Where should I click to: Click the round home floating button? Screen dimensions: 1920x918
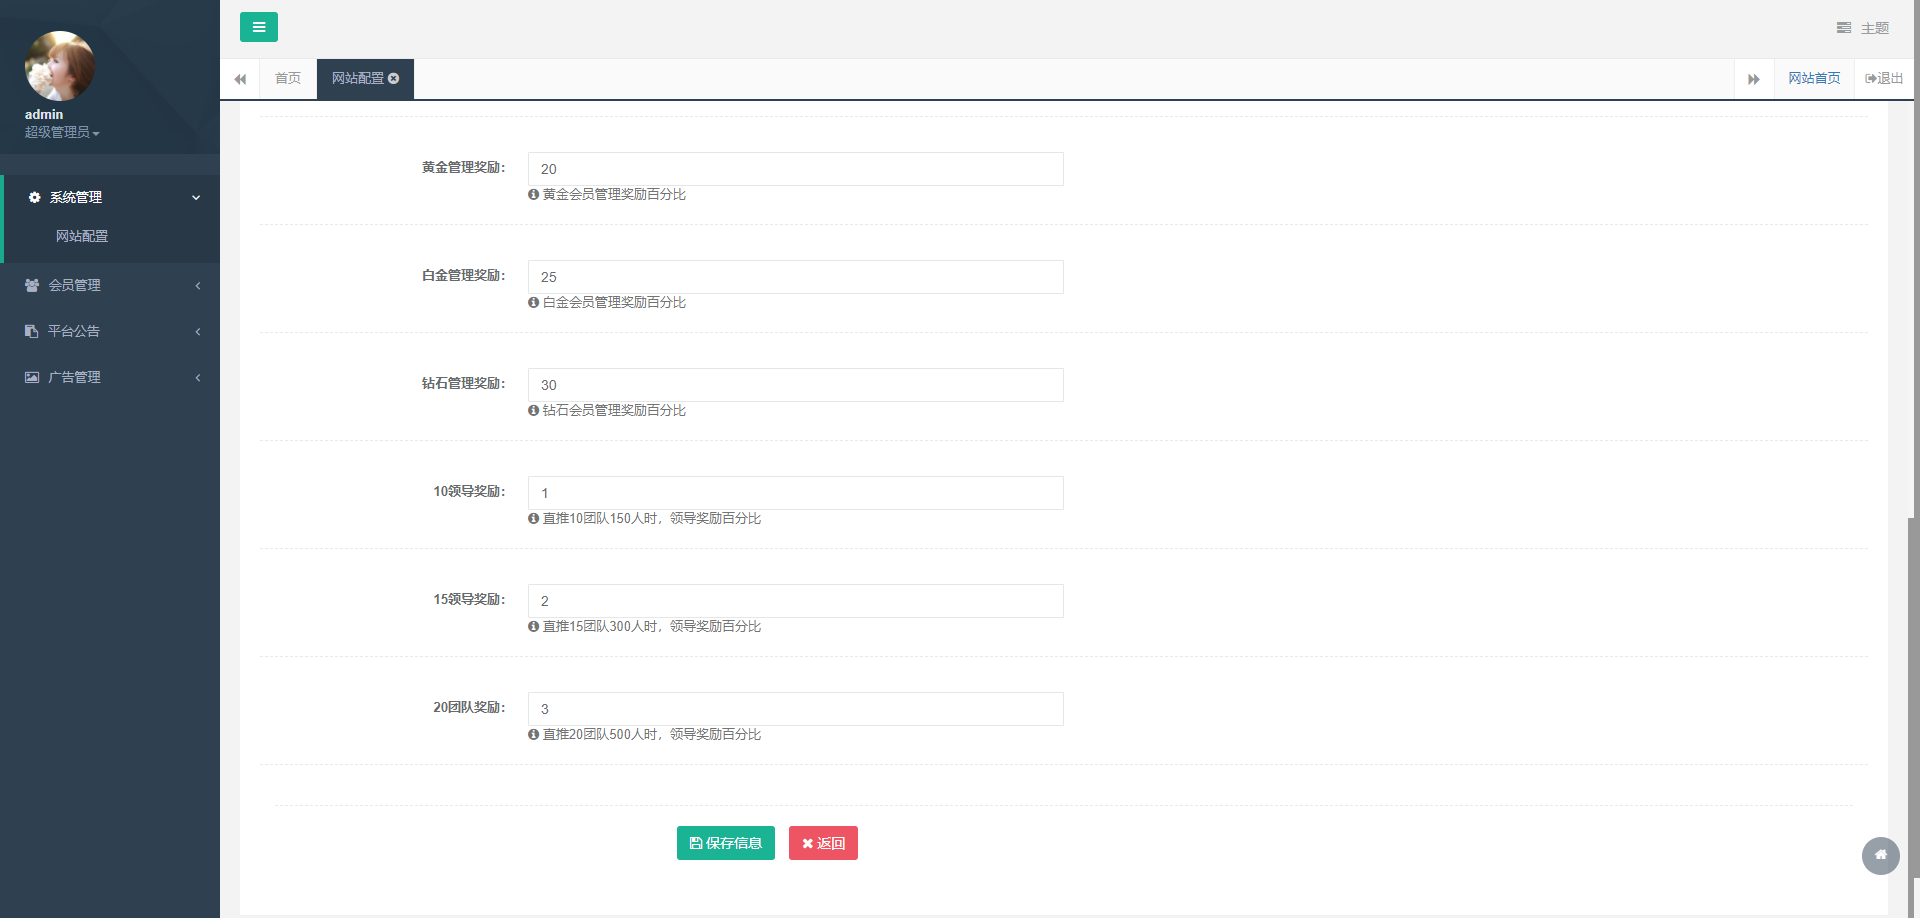tap(1880, 855)
